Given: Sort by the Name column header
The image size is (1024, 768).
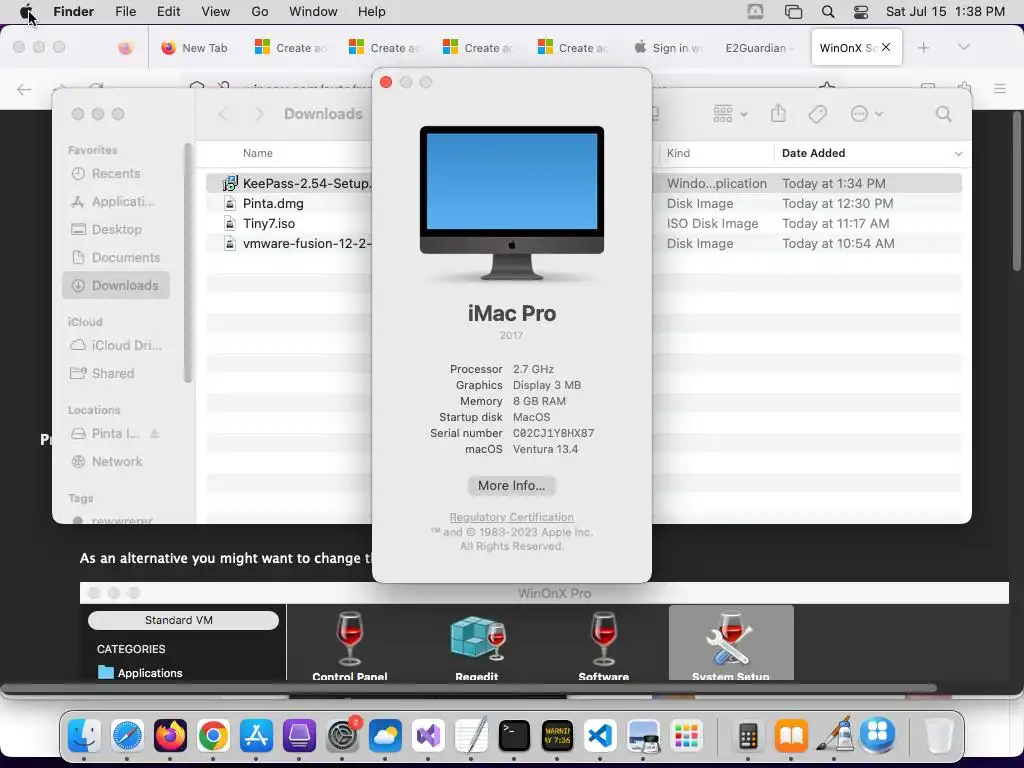Looking at the screenshot, I should (x=257, y=153).
